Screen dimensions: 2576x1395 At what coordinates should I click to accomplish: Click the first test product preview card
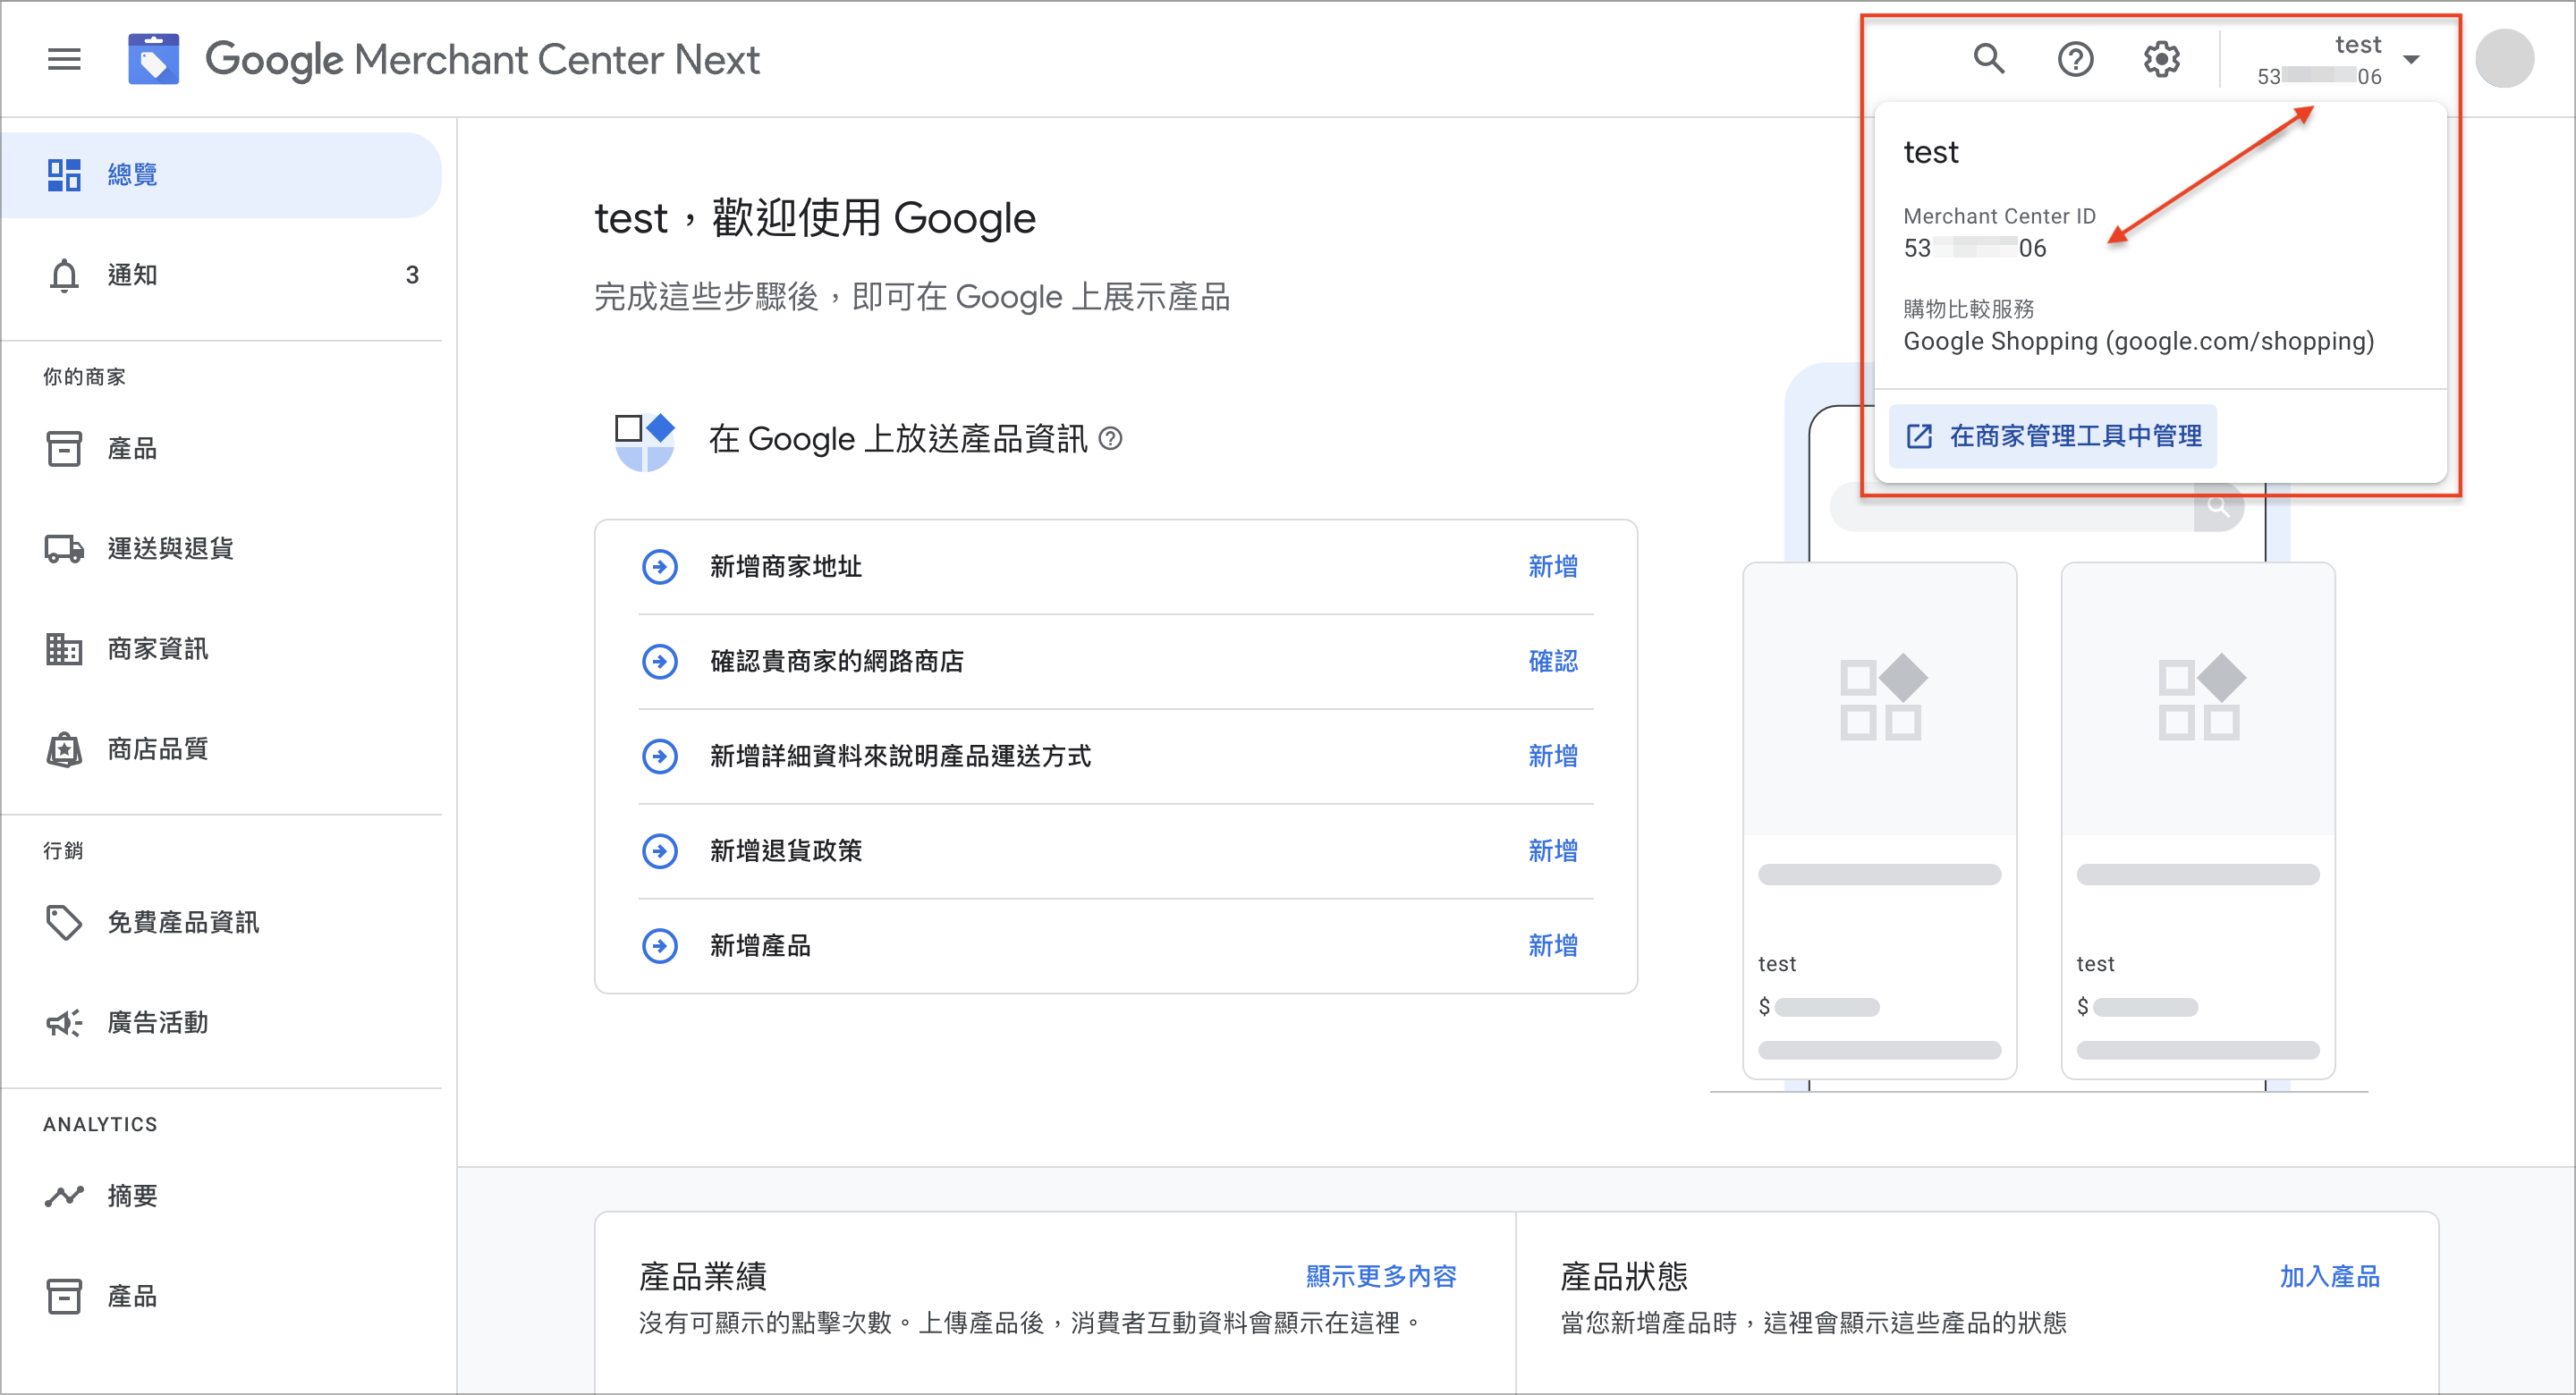click(1879, 820)
